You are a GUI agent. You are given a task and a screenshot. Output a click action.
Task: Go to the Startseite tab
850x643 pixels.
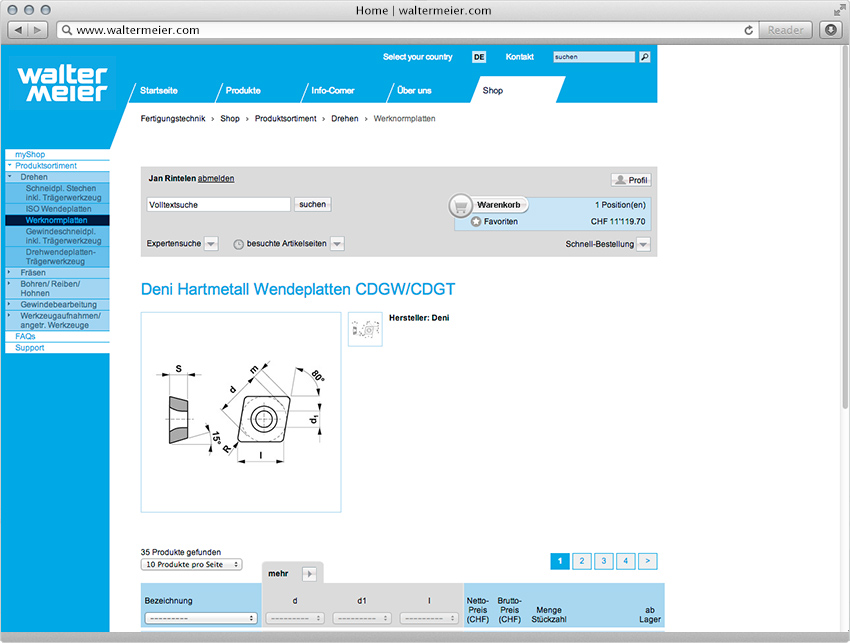pyautogui.click(x=158, y=91)
